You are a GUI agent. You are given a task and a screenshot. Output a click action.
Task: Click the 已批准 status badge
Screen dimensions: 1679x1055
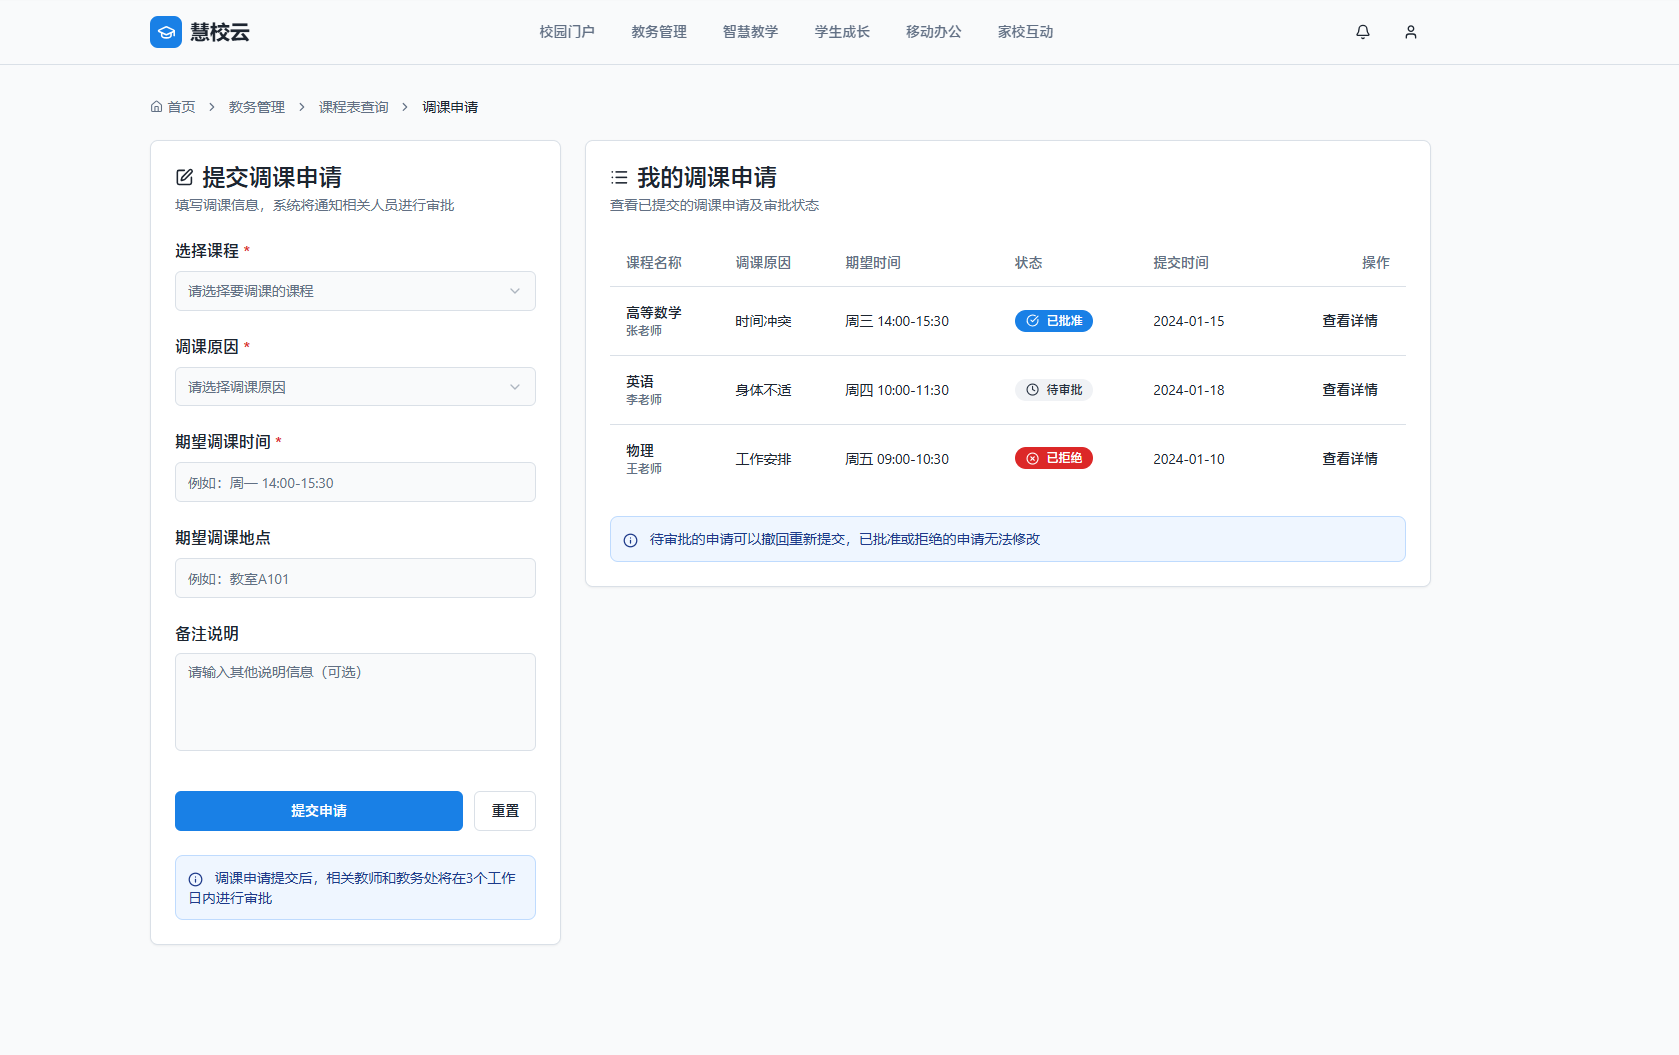click(x=1054, y=321)
